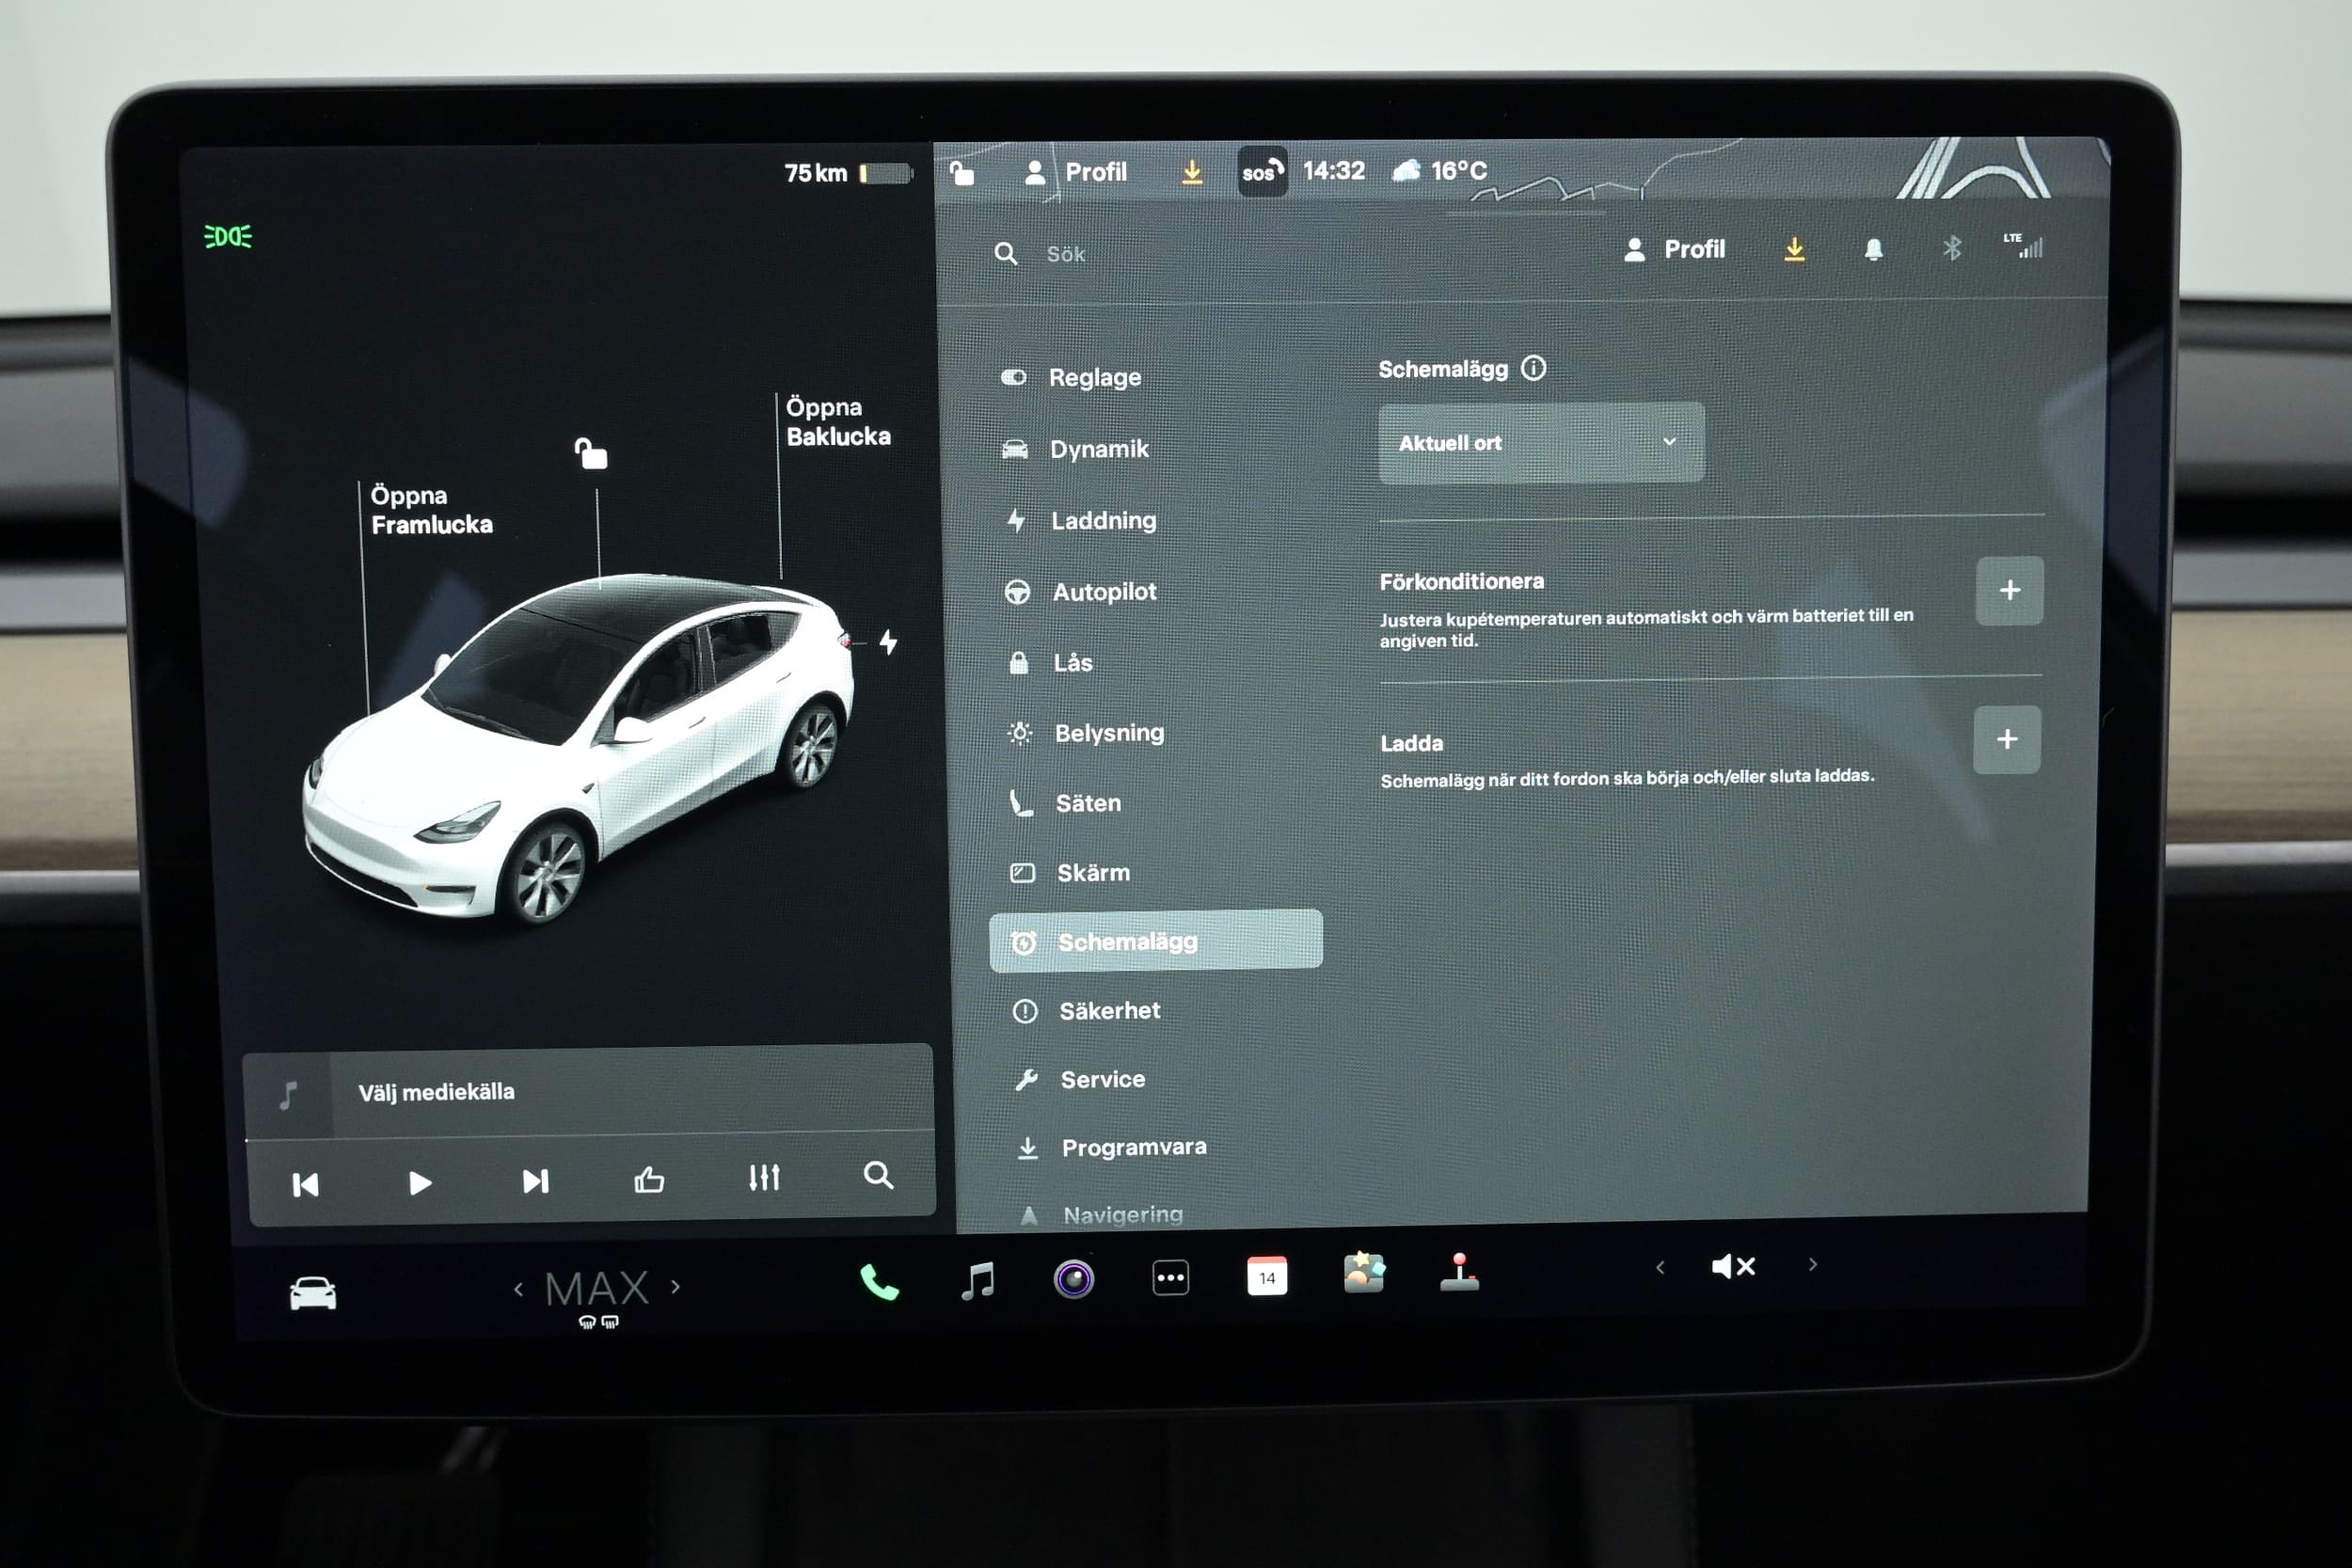Tap the LTE signal strength icon

(x=2023, y=245)
